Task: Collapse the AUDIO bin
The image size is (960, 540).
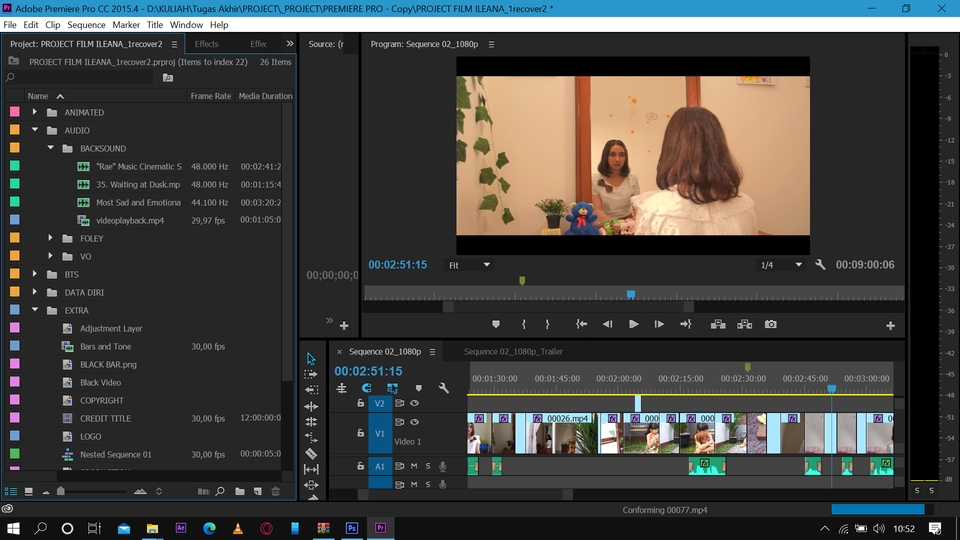Action: [35, 130]
